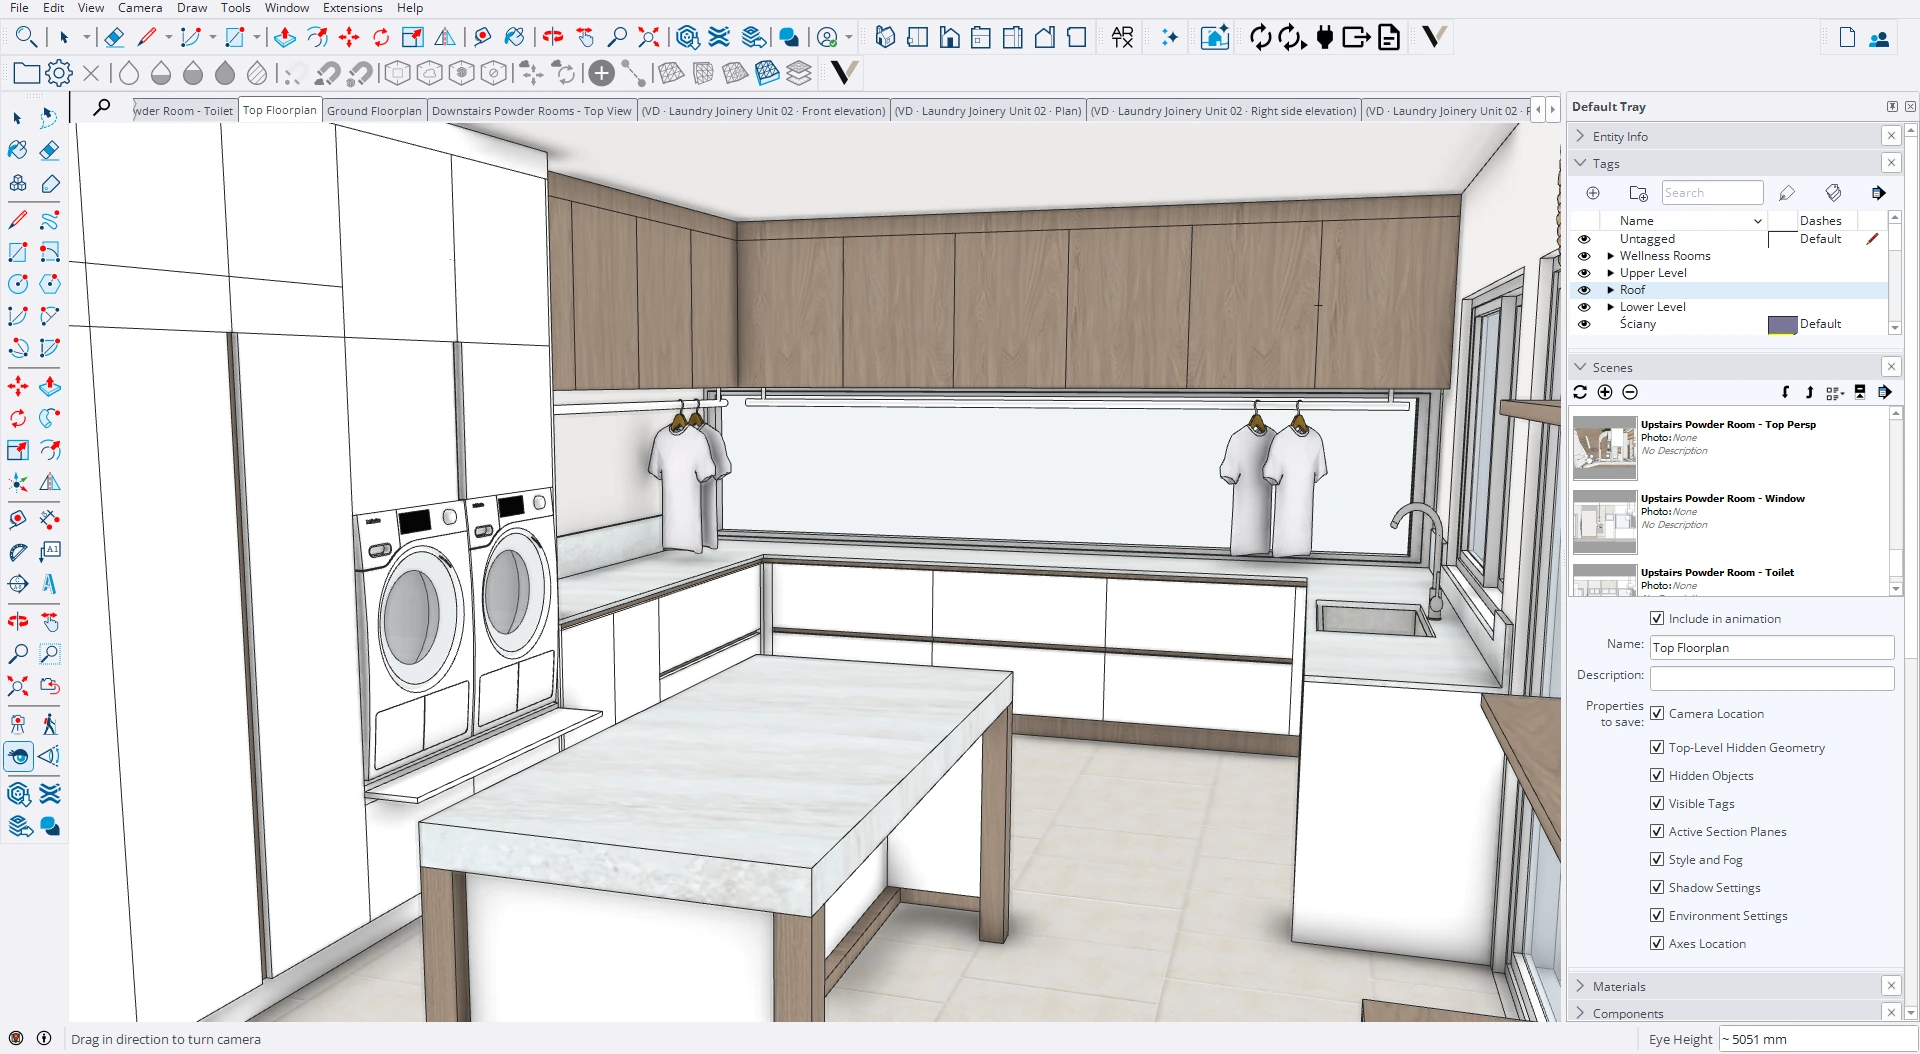1920x1054 pixels.
Task: Expand the Roof tag folder
Action: coord(1611,290)
